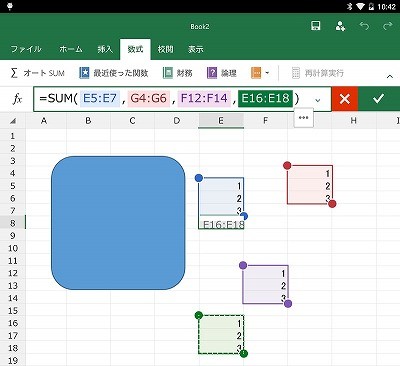
Task: Tap the ellipsis popup under formula bar
Action: tap(303, 118)
